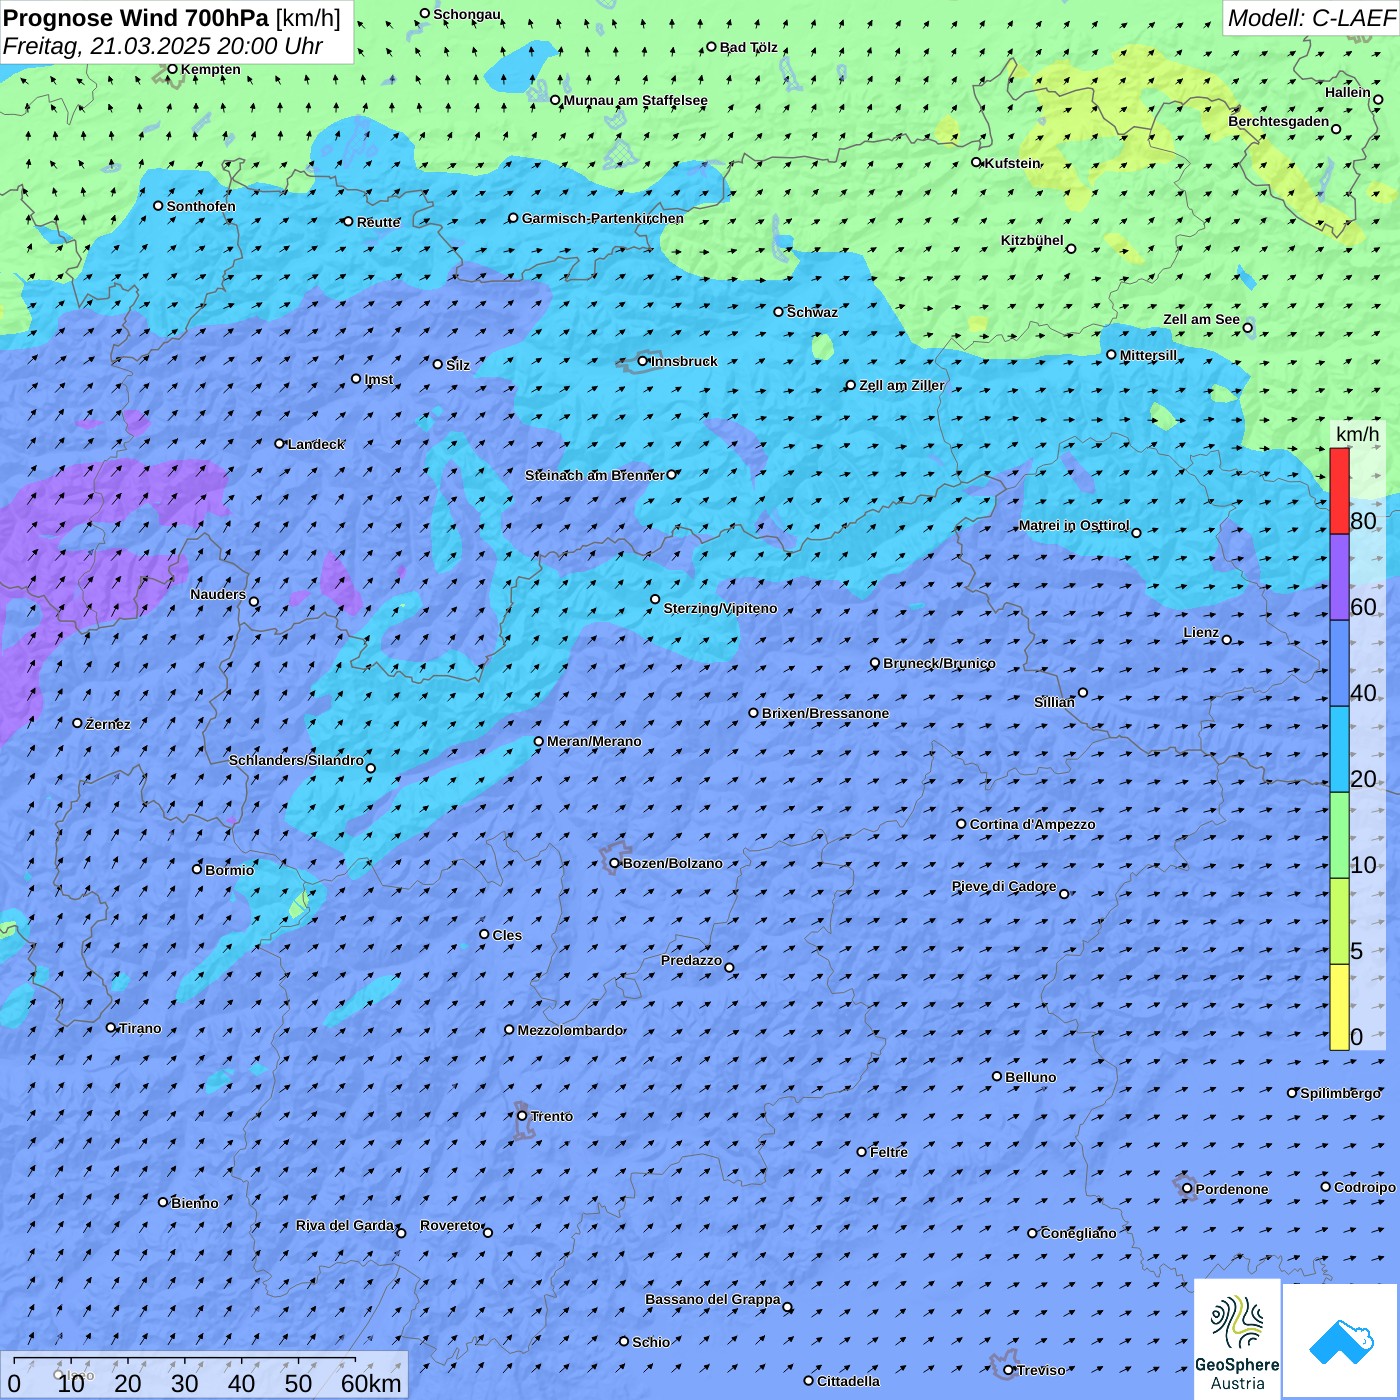This screenshot has width=1400, height=1400.
Task: Click the 'Spilimbergo' label
Action: tap(1340, 1094)
